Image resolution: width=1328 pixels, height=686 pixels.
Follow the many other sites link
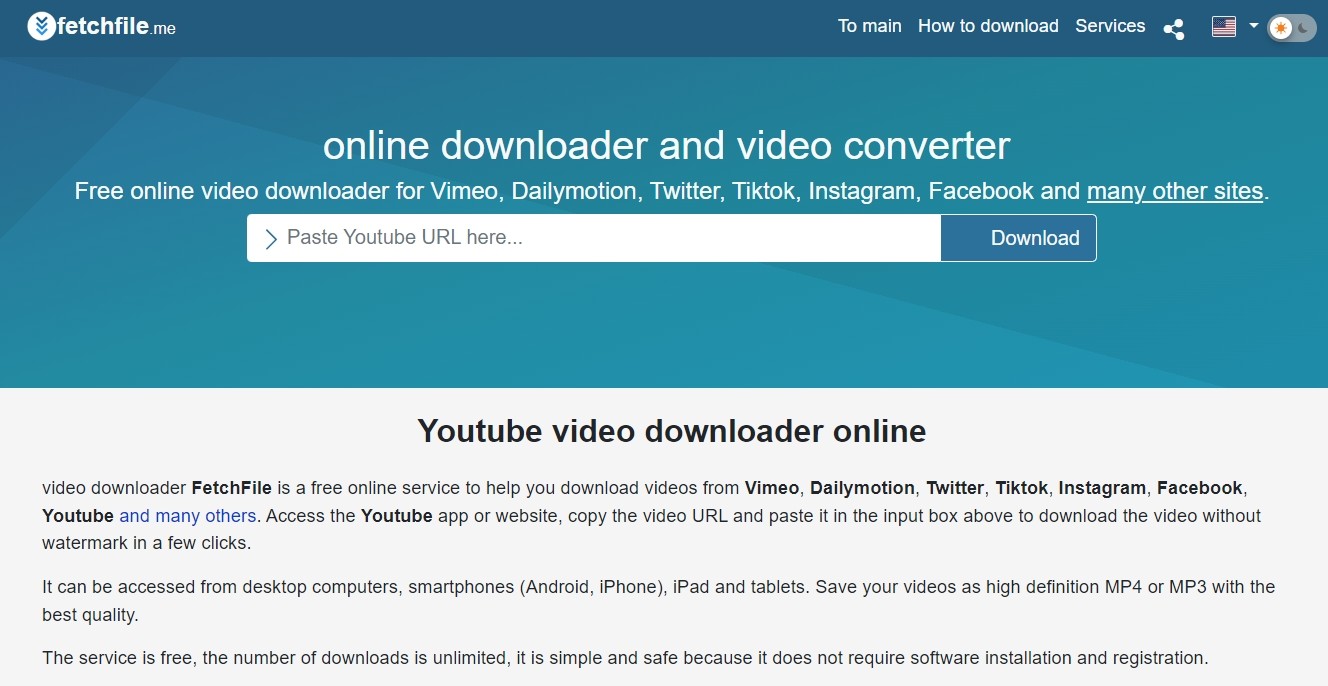1175,191
